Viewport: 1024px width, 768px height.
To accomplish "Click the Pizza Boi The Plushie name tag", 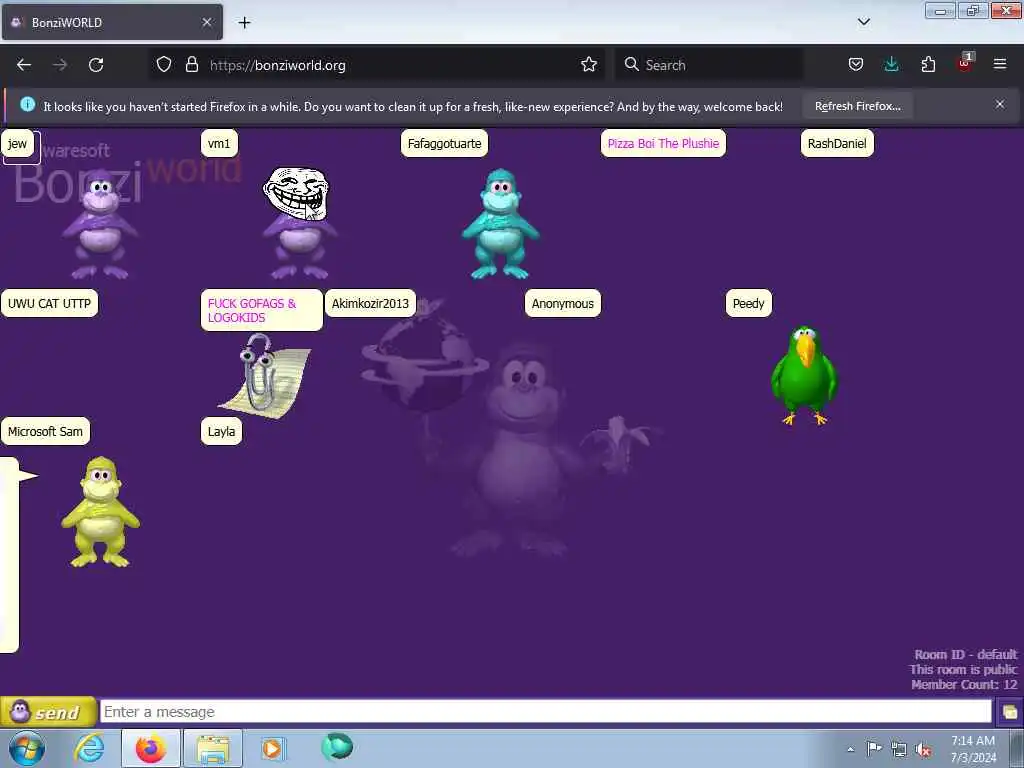I will (x=663, y=144).
